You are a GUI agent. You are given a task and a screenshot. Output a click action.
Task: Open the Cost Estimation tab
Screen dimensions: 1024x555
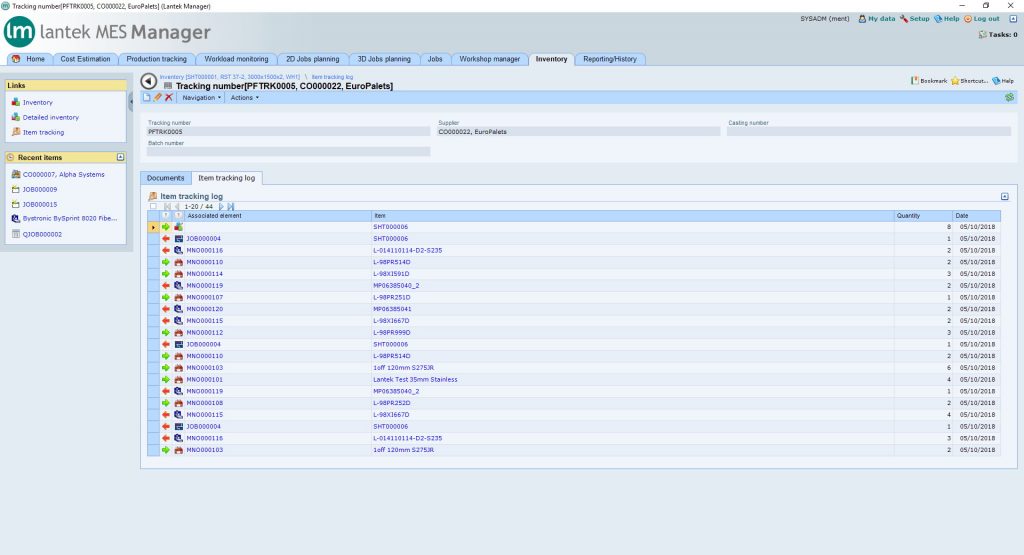coord(86,59)
